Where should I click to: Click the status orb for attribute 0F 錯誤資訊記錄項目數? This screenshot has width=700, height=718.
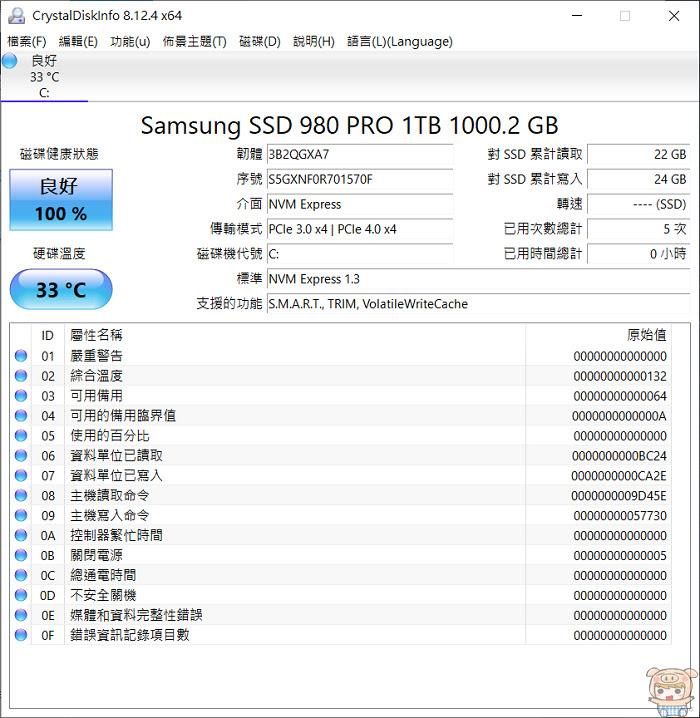21,635
